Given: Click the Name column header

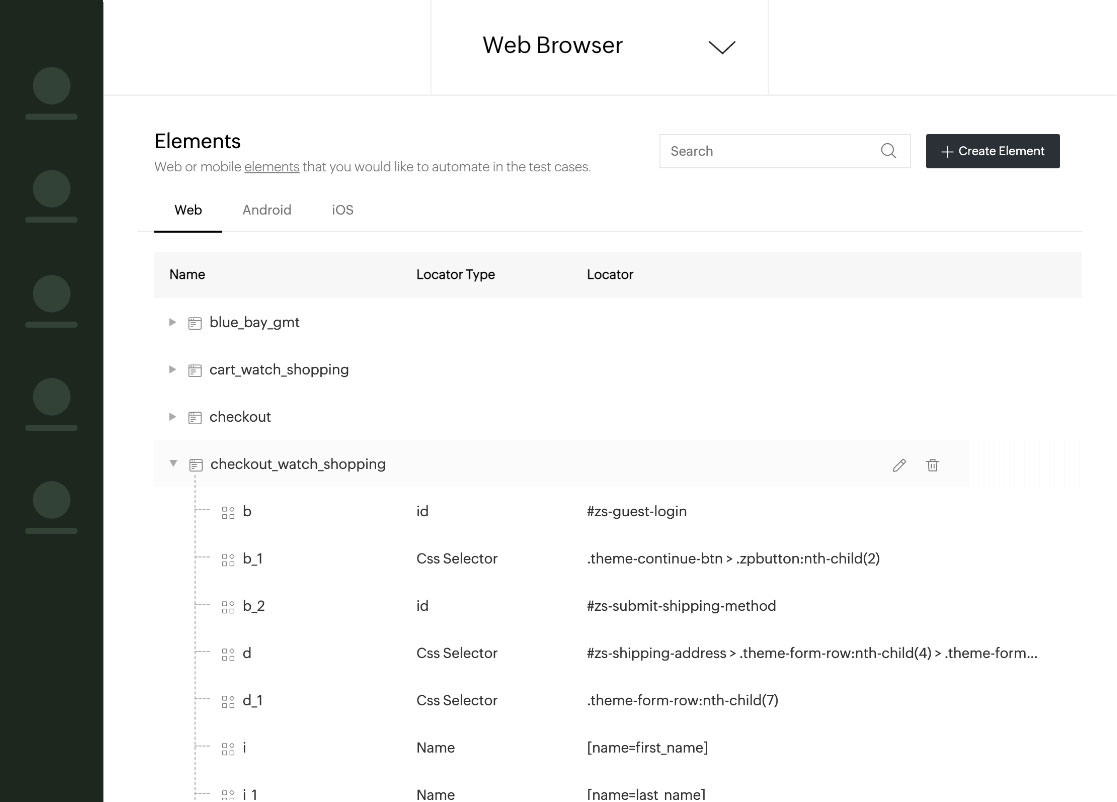Looking at the screenshot, I should point(187,274).
